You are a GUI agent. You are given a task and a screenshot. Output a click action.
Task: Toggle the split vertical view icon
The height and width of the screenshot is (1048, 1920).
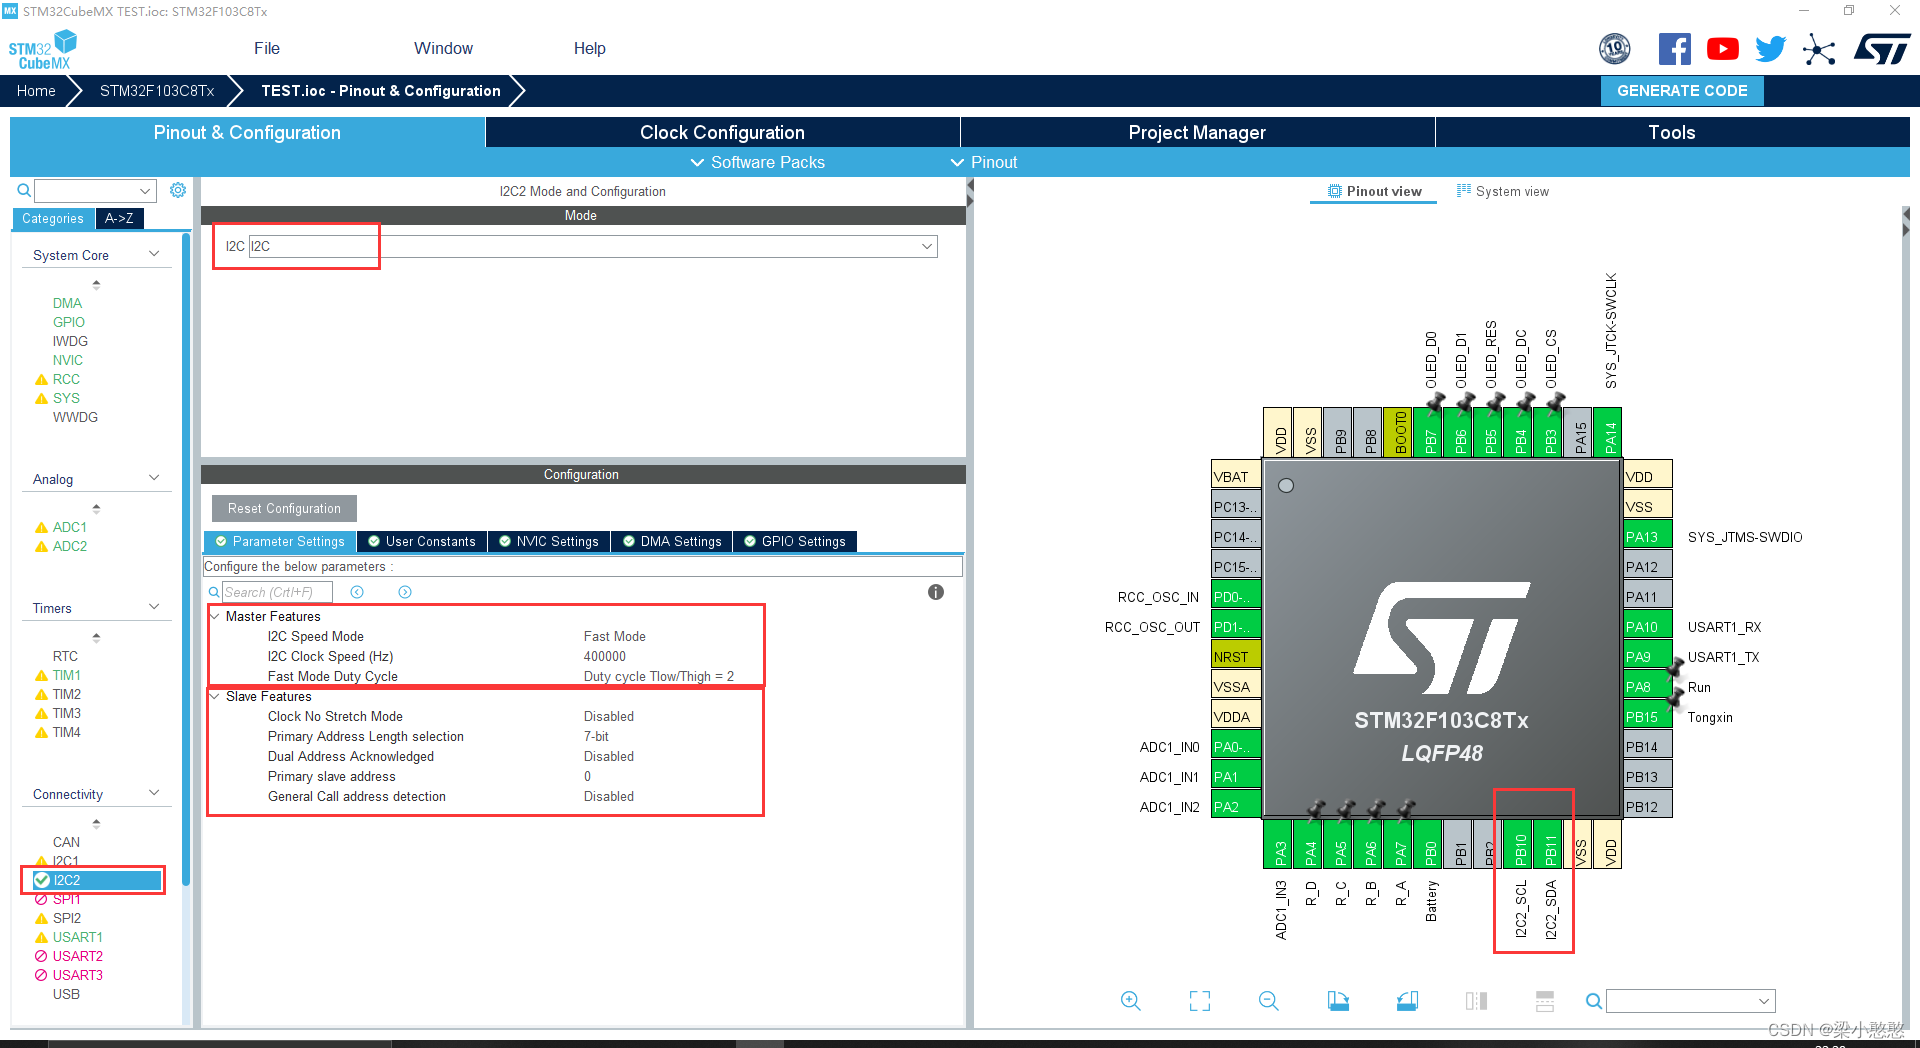pyautogui.click(x=1476, y=1001)
